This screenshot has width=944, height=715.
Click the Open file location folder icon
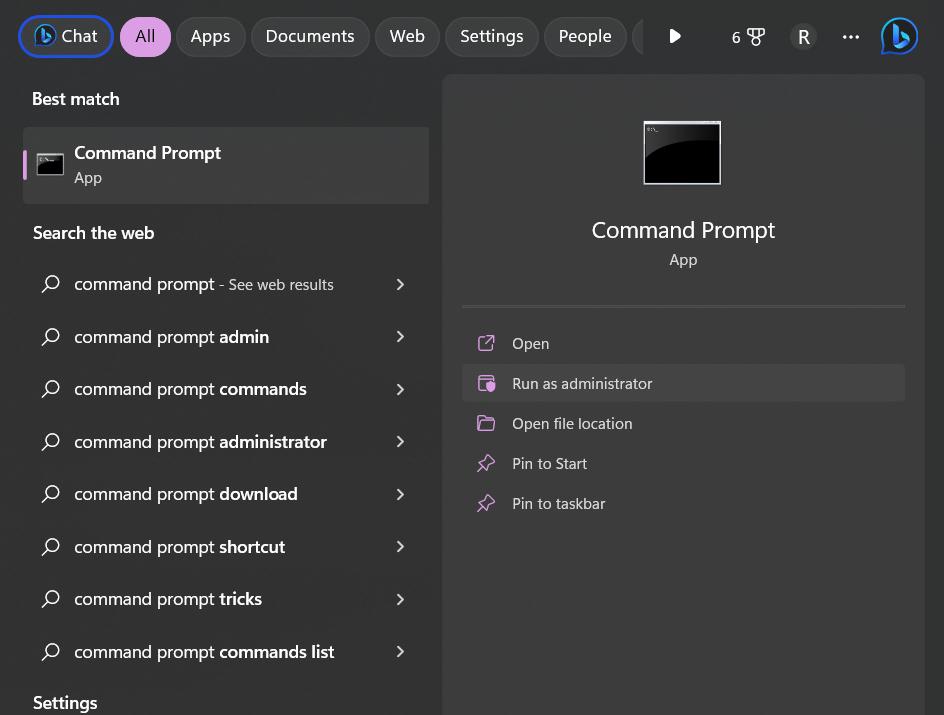tap(486, 423)
